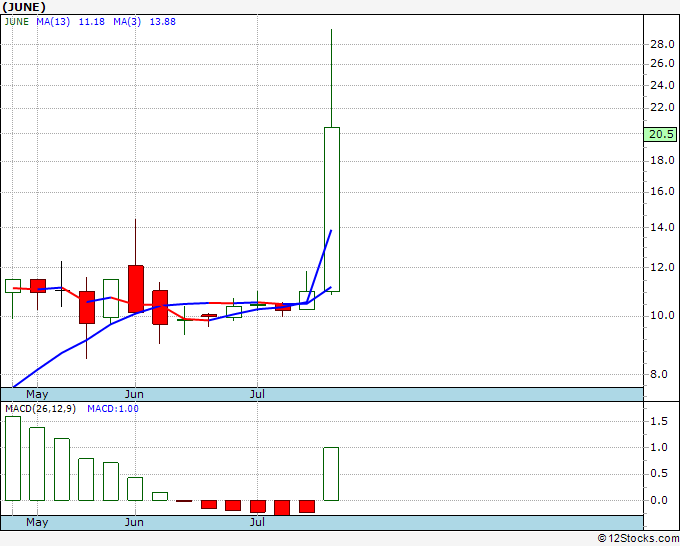Click the MACD(26,12,9) indicator label
680x546 pixels.
(x=40, y=409)
